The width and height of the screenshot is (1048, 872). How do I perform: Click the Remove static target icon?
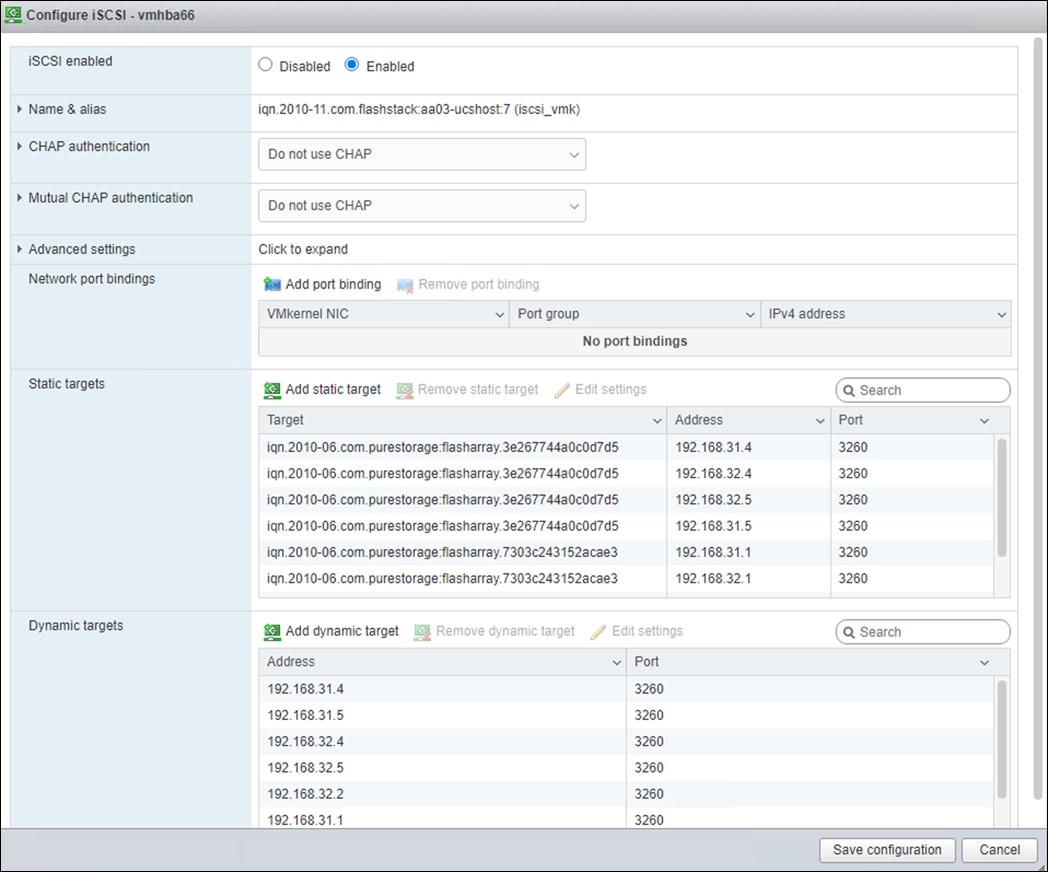pos(404,389)
